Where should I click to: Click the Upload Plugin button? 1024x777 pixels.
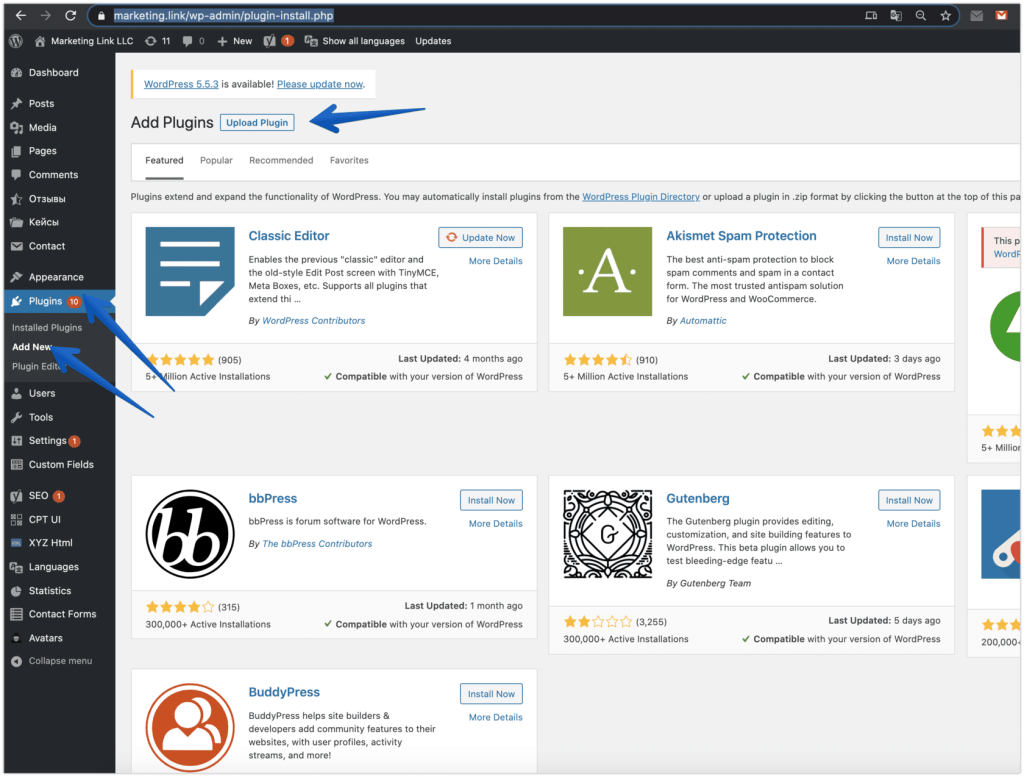pos(256,122)
